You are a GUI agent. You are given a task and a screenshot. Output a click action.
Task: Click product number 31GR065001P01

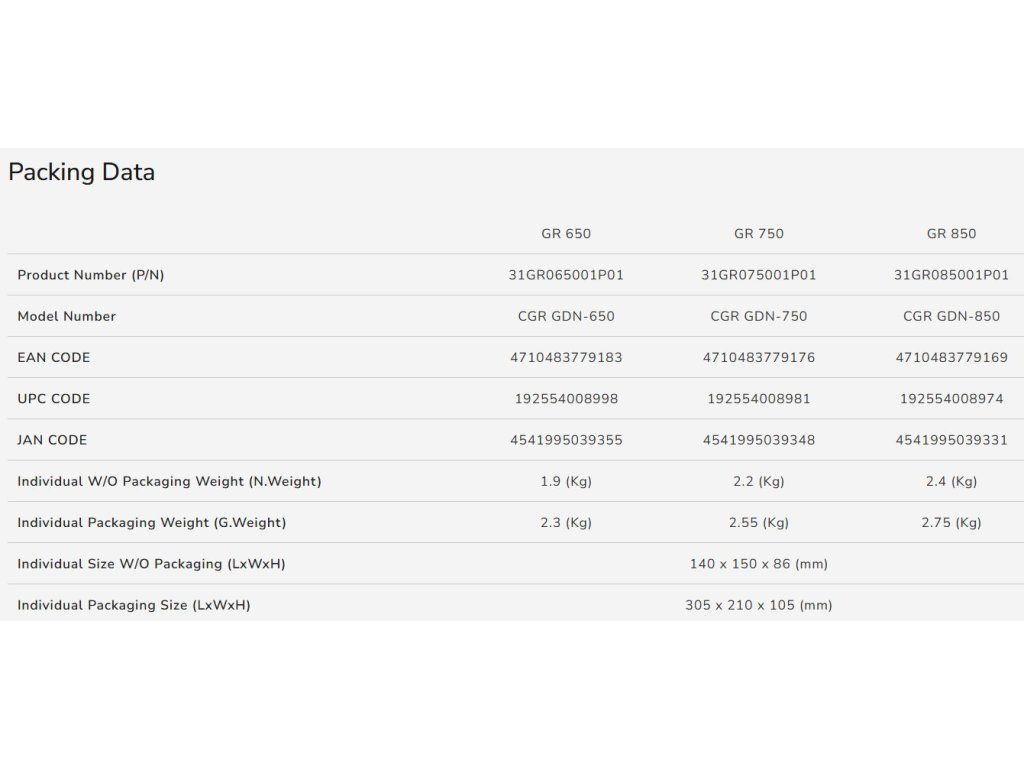(x=566, y=275)
